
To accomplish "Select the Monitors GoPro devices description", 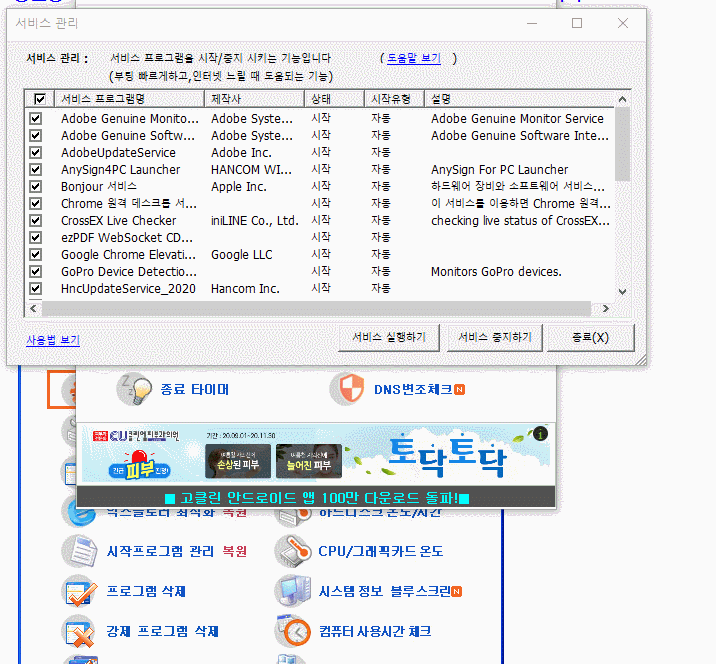I will 496,272.
